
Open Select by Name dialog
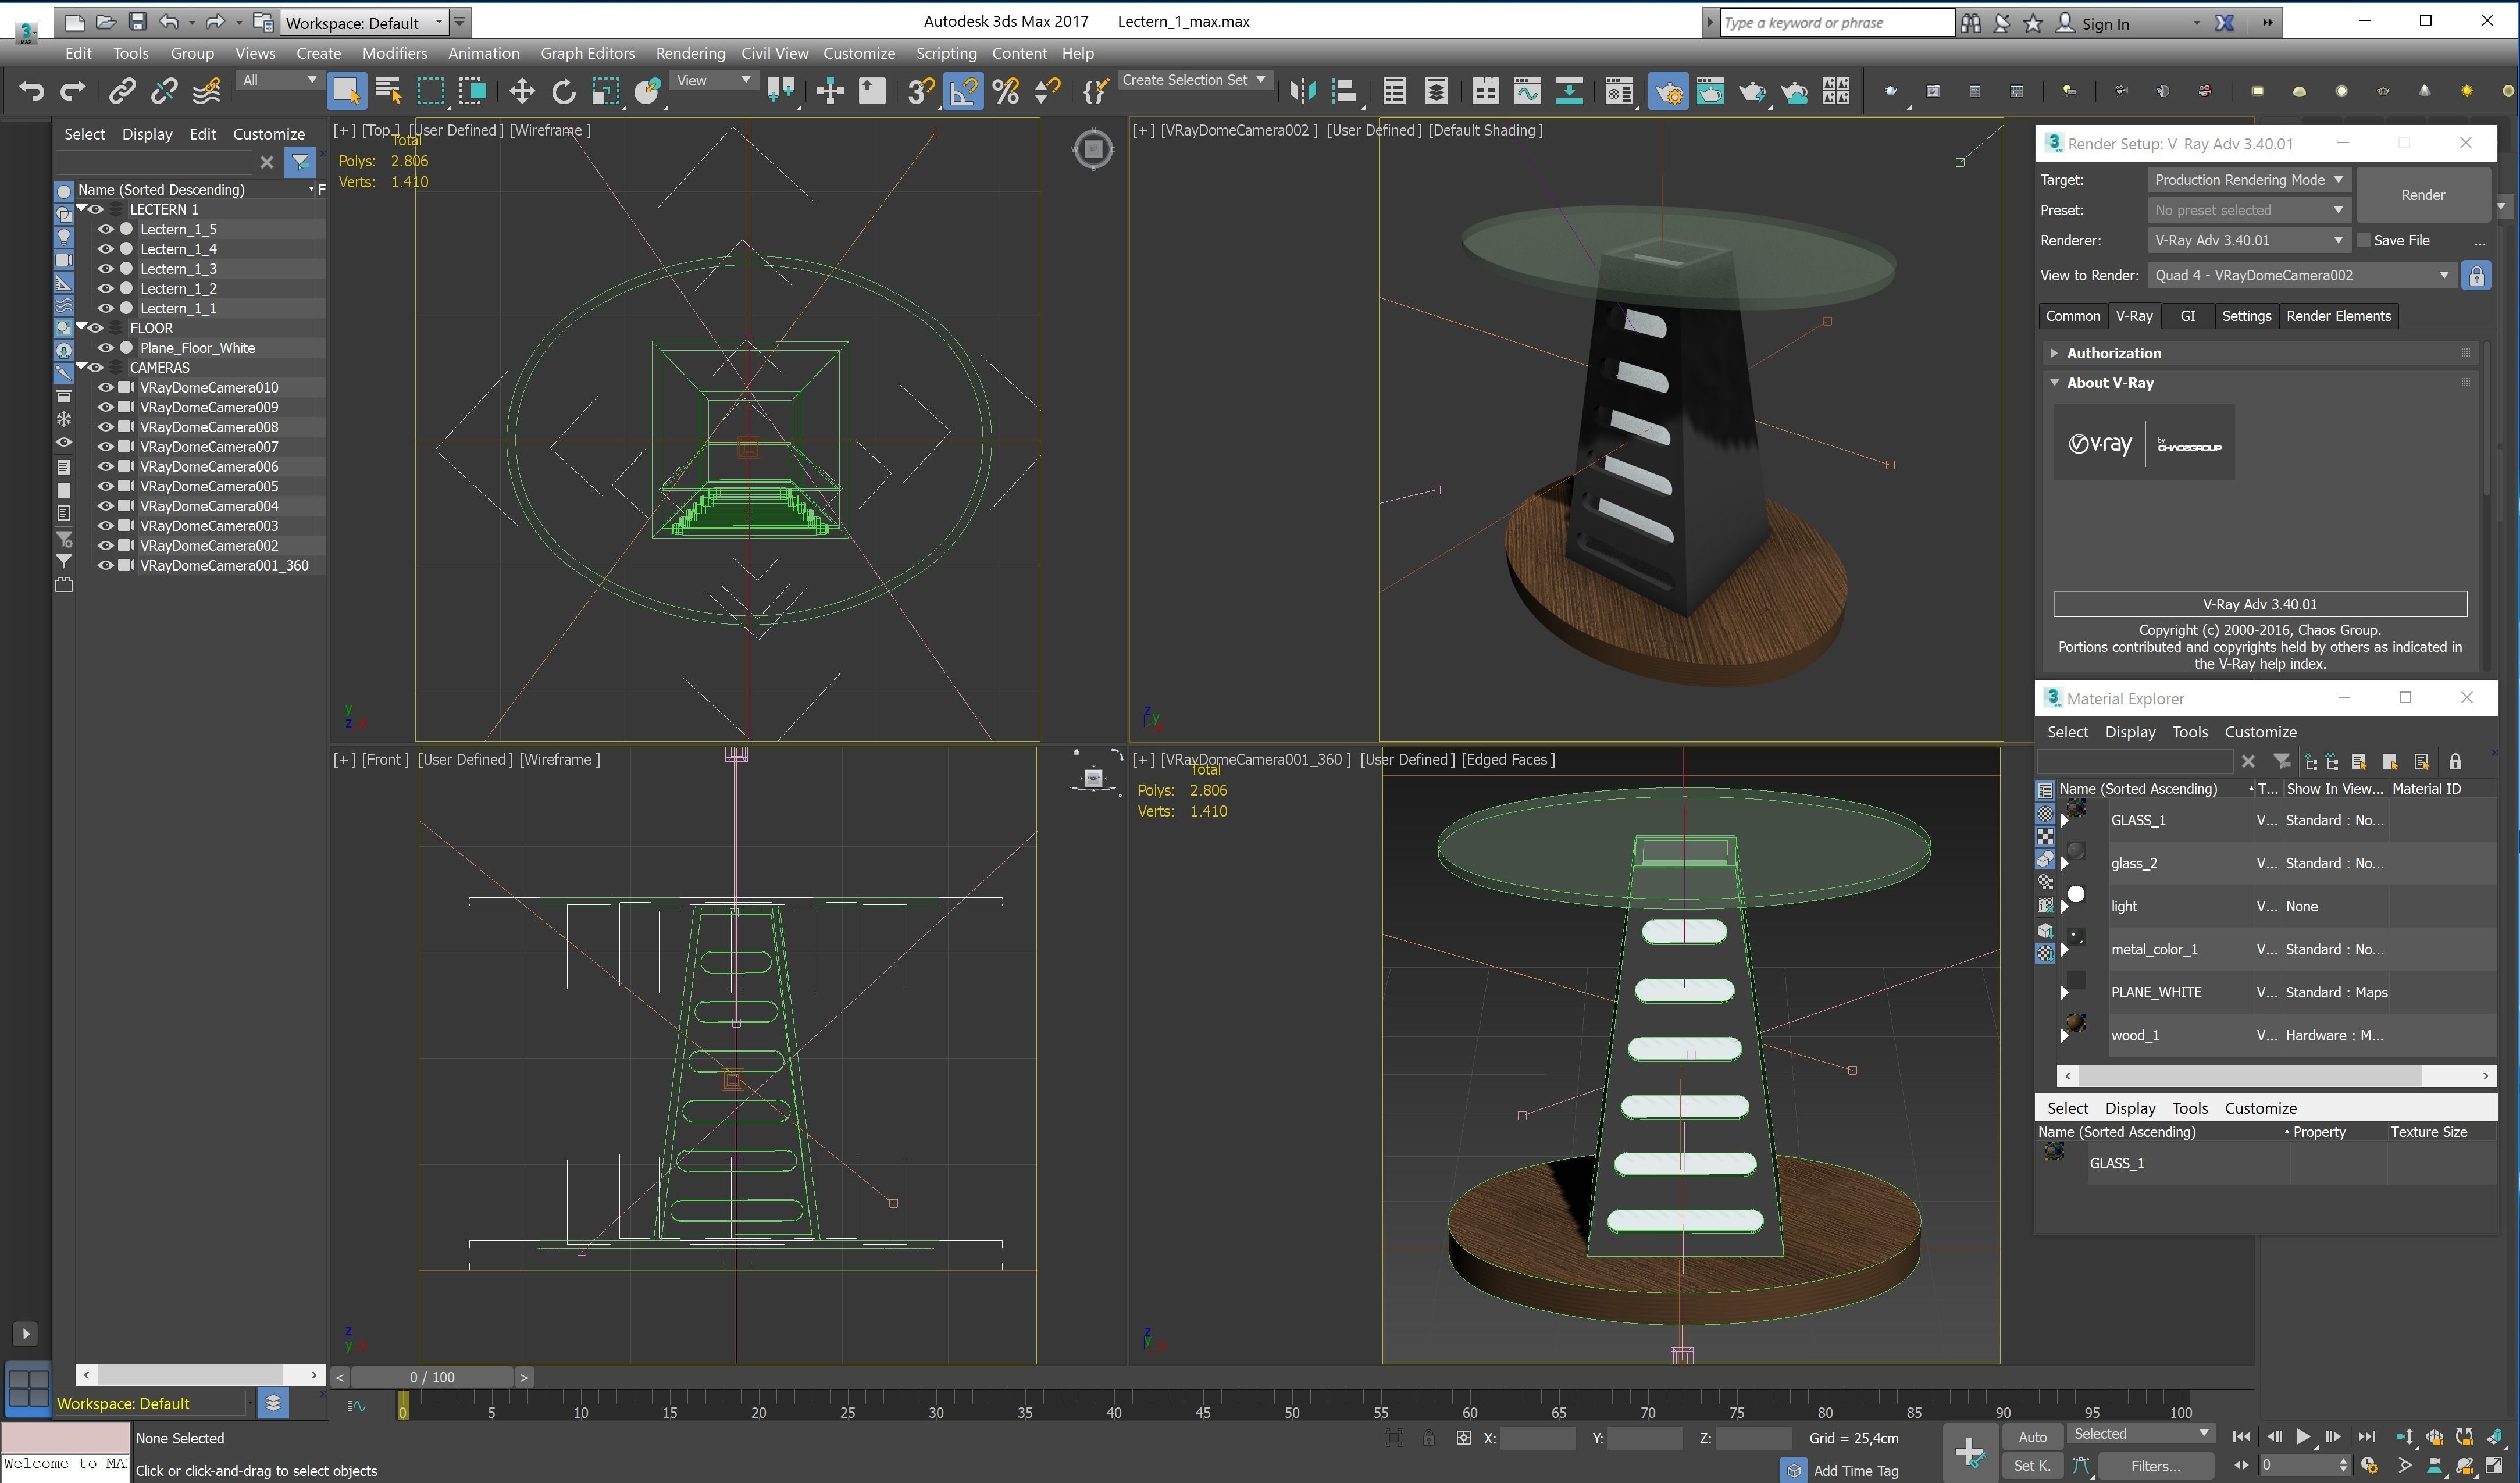pyautogui.click(x=389, y=92)
